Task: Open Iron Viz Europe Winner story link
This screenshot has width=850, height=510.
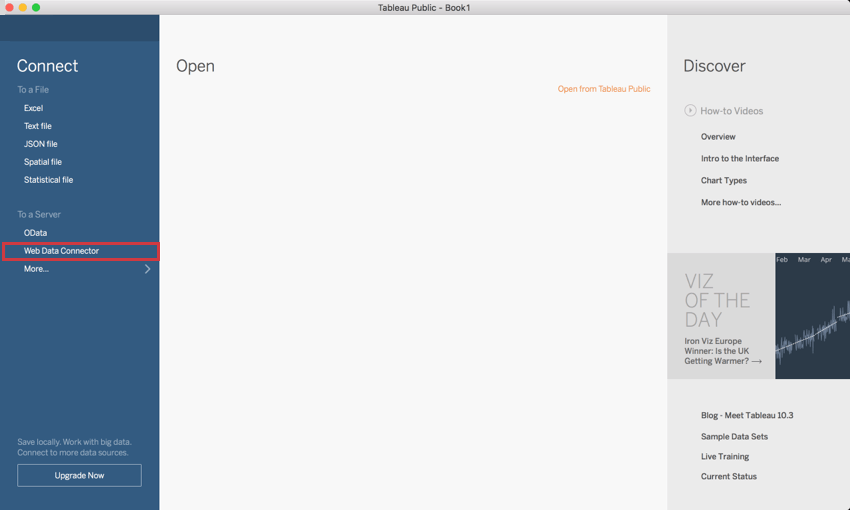Action: pyautogui.click(x=723, y=351)
